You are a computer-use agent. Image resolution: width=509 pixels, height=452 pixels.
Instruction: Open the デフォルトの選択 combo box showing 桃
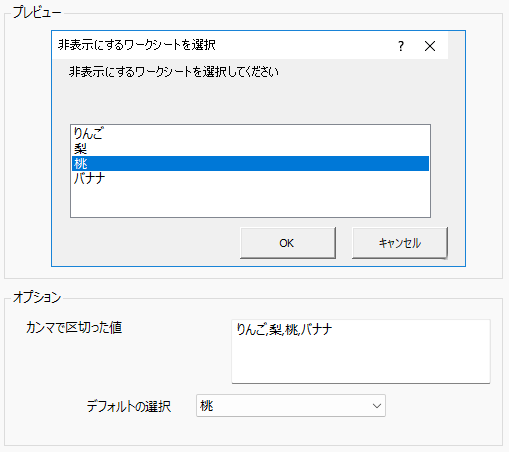coord(291,406)
